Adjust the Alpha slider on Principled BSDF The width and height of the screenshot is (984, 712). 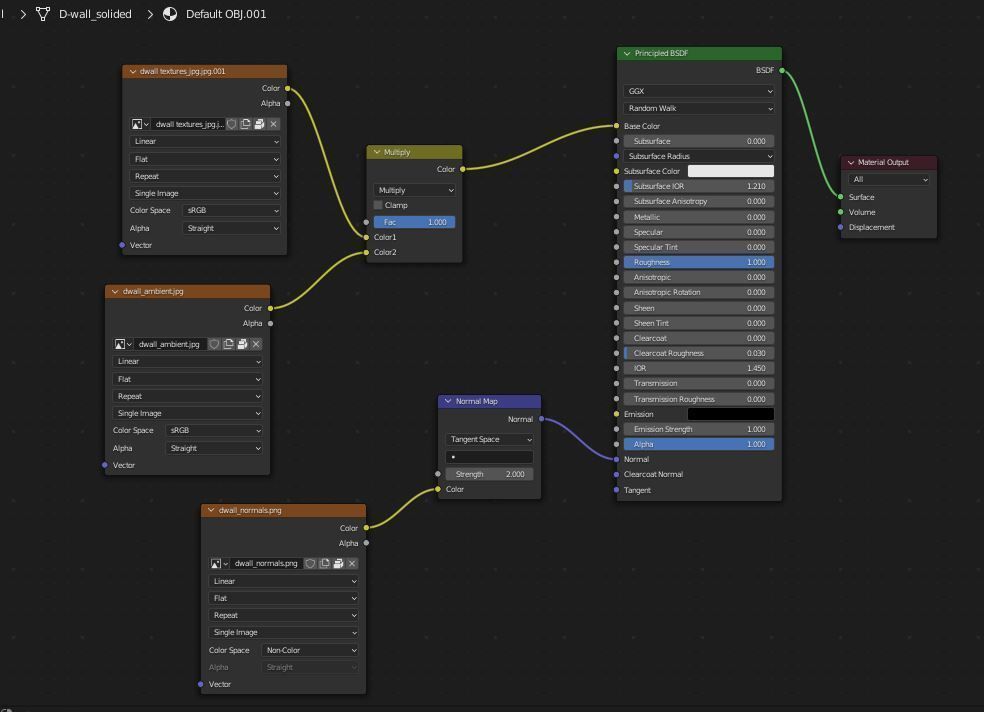[699, 444]
